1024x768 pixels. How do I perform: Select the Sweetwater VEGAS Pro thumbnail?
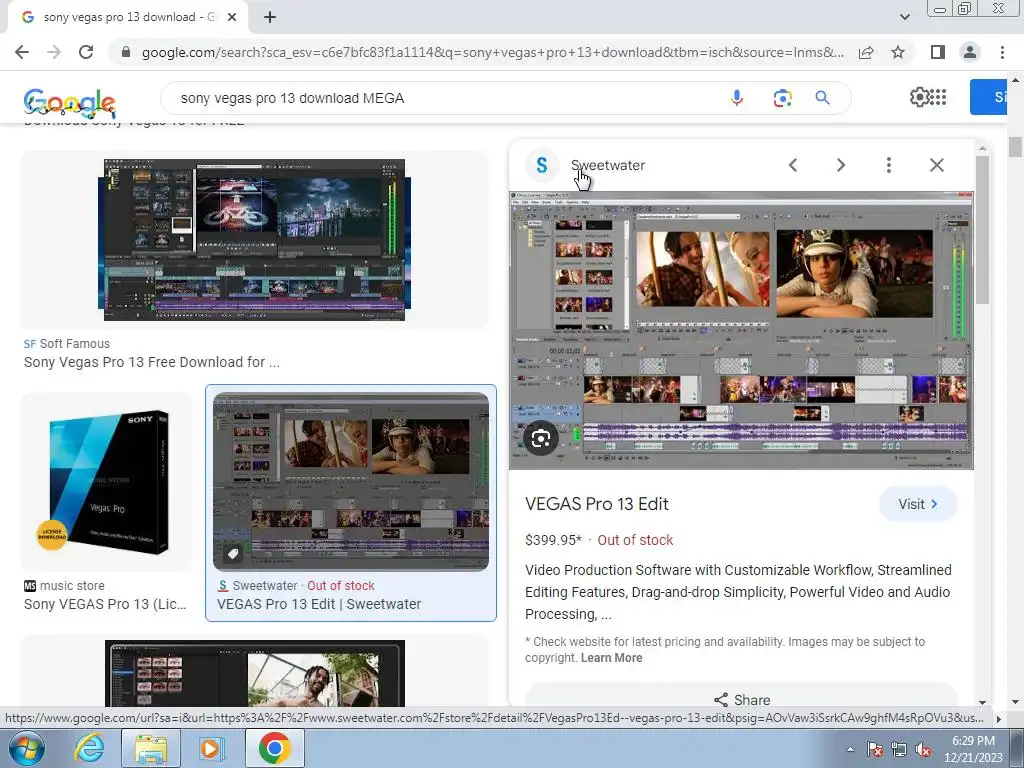351,482
